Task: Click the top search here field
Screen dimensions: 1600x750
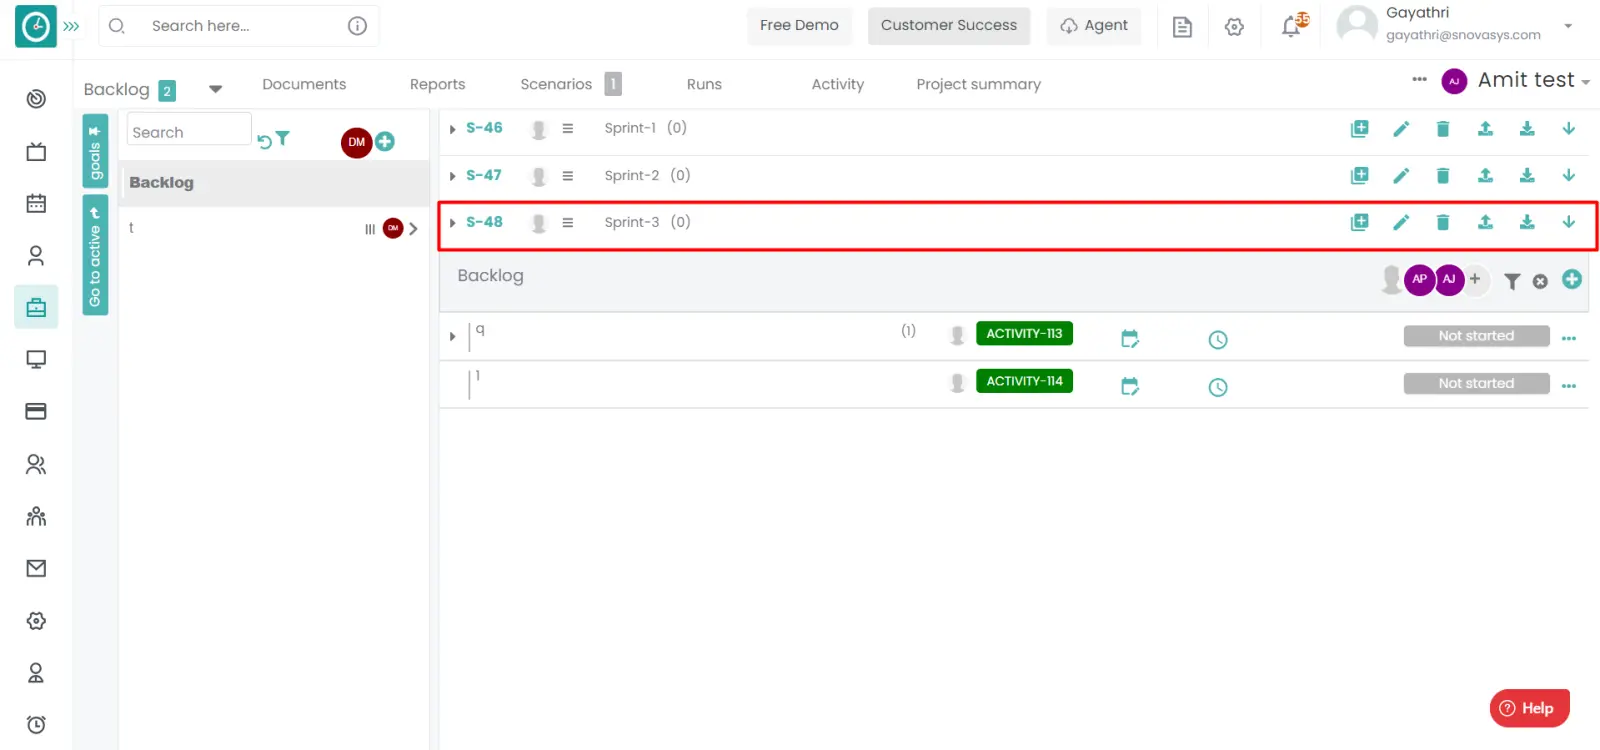Action: 240,26
